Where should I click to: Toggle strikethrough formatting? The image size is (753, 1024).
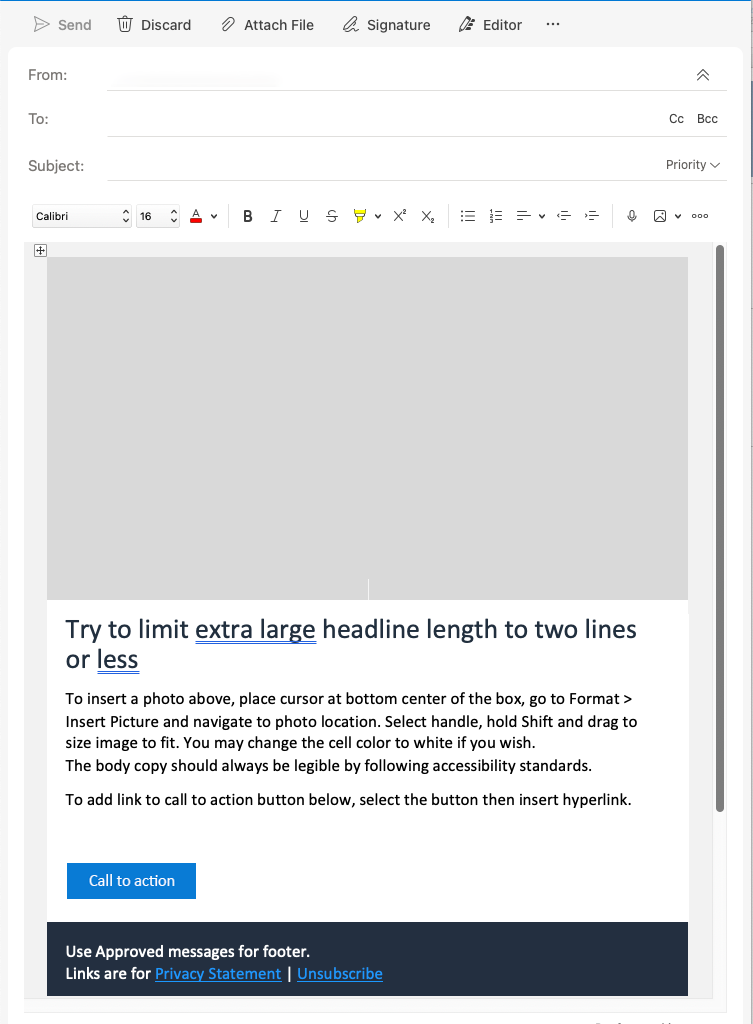tap(332, 216)
